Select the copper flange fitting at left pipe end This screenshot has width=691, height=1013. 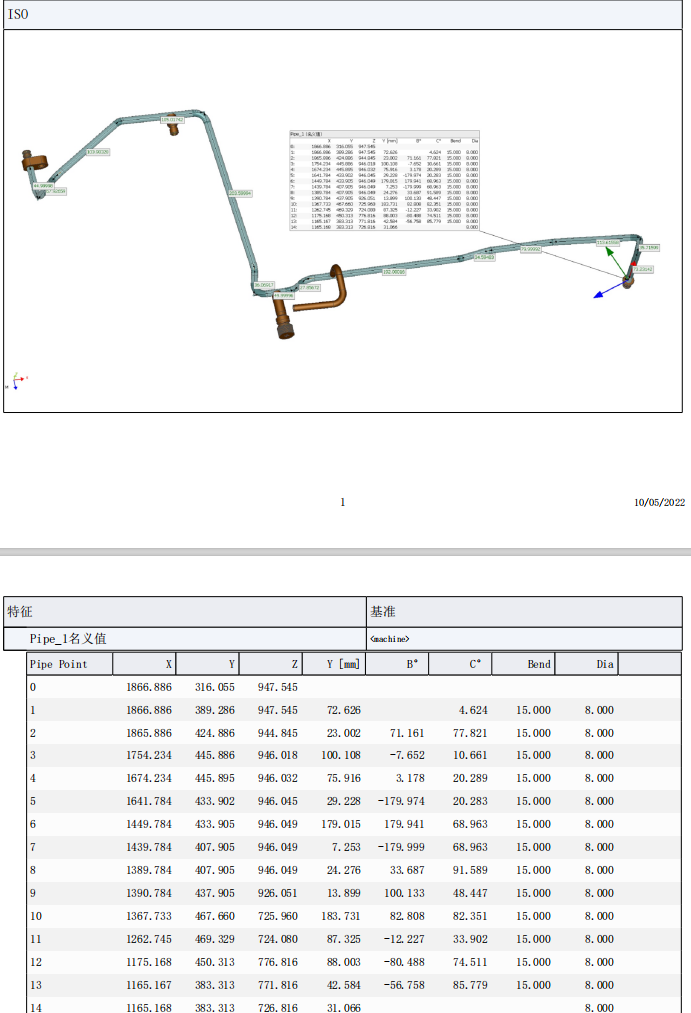[35, 160]
